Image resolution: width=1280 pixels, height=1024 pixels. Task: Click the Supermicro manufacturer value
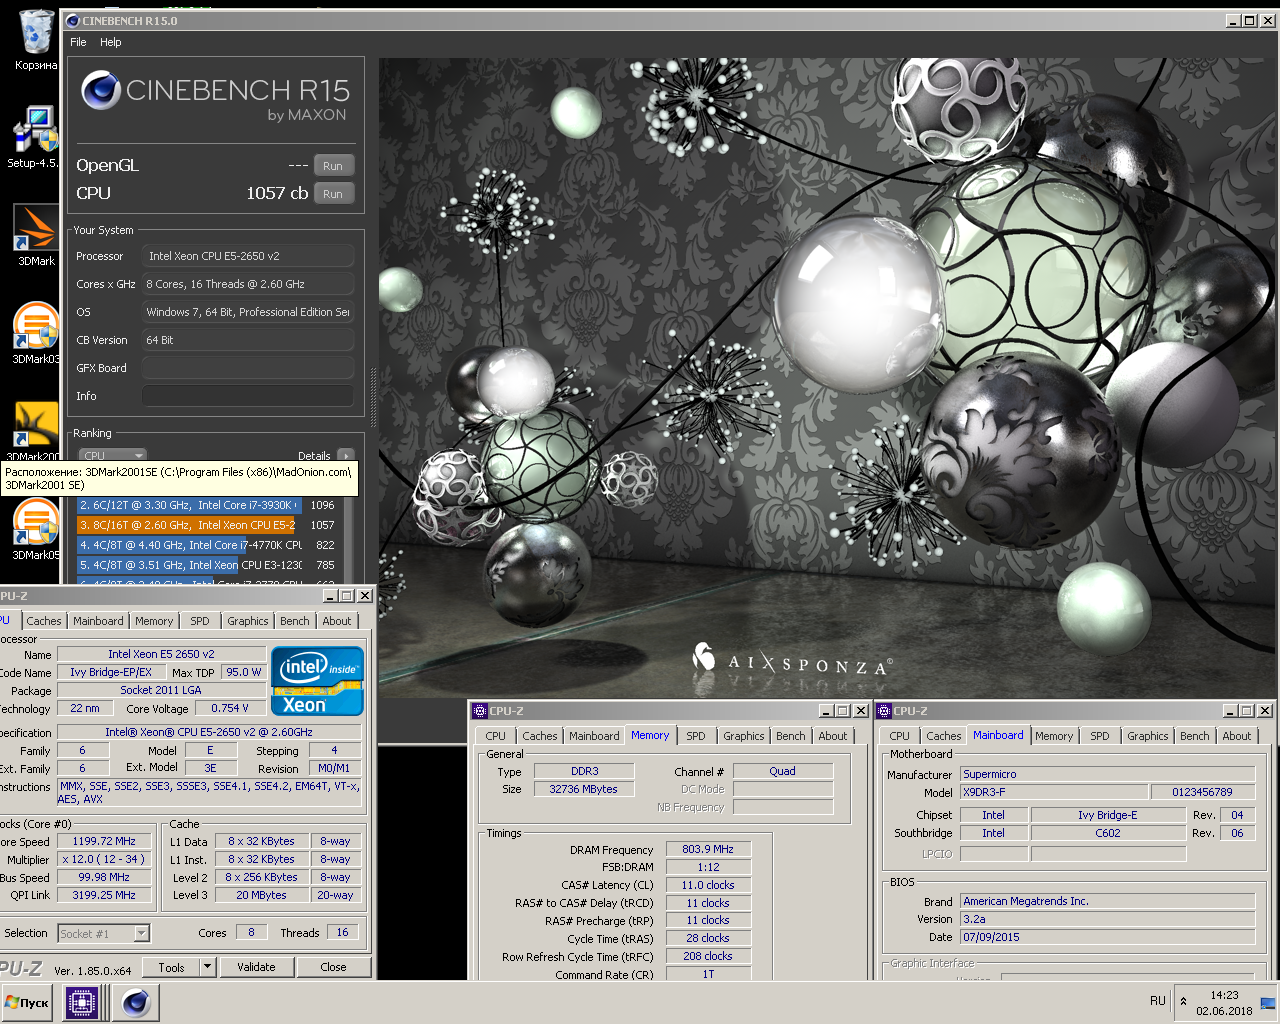[1107, 774]
